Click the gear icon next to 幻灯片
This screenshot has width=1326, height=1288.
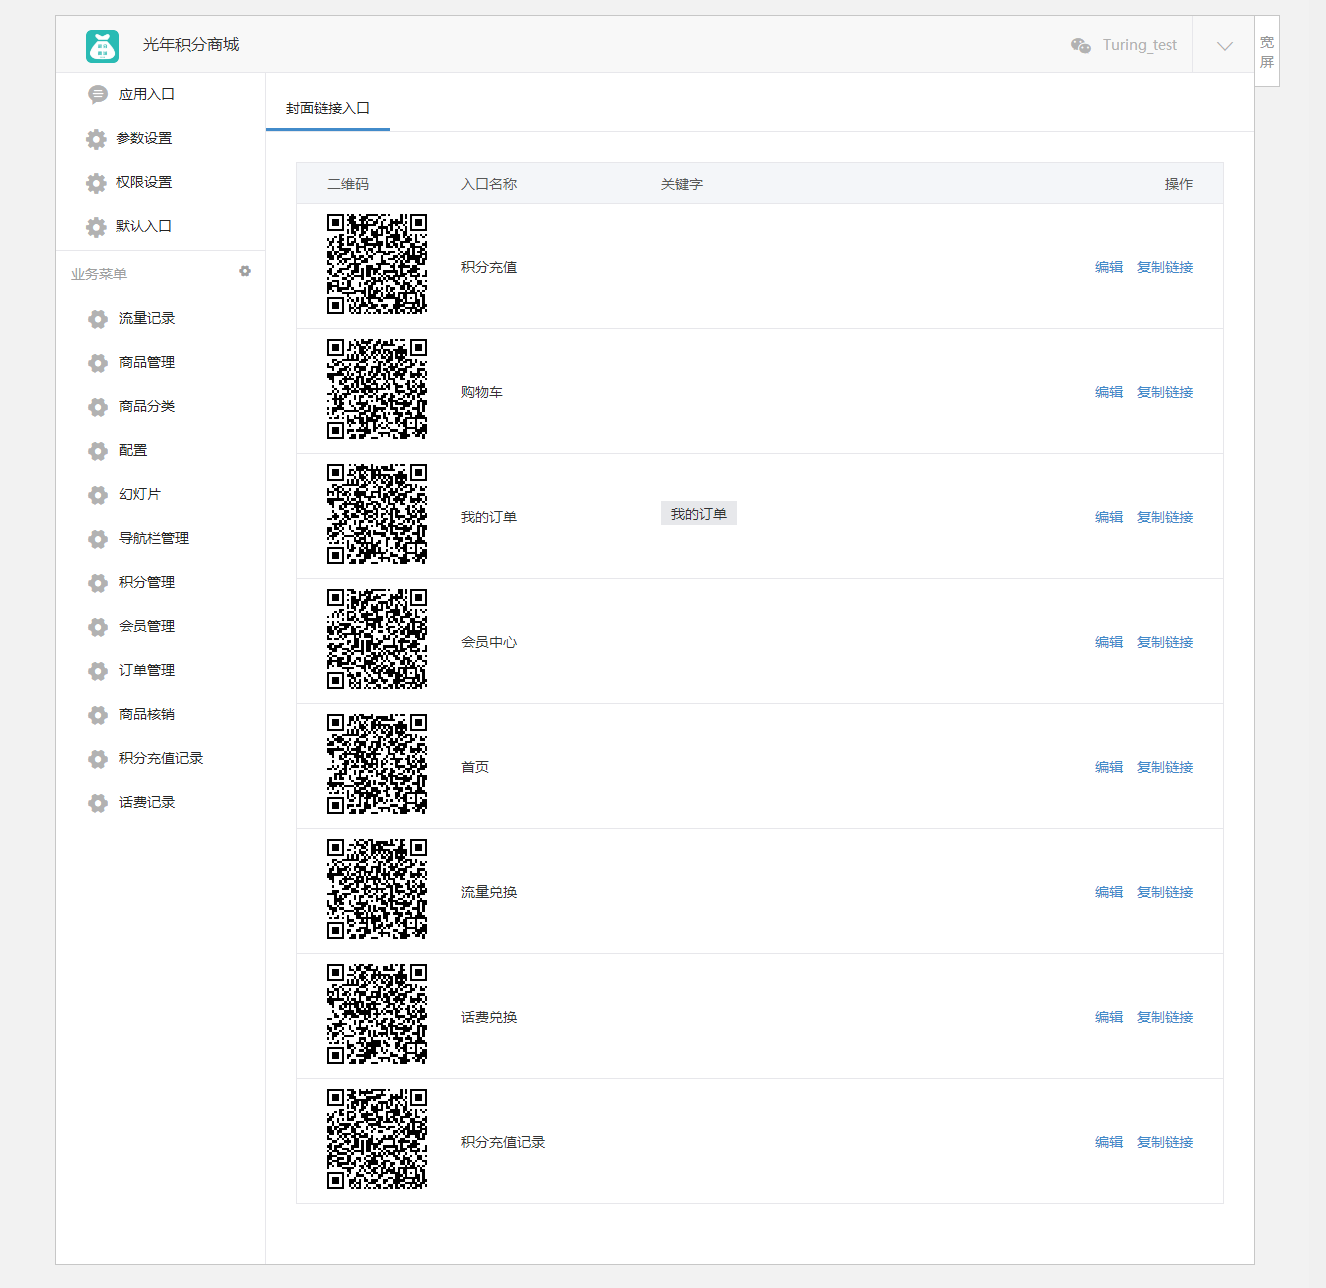pos(98,495)
